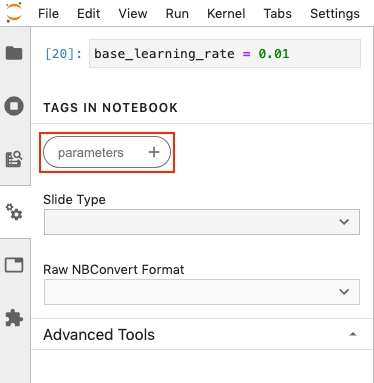Screen dimensions: 374x383
Task: Click the 0.01 value in code
Action: click(274, 54)
